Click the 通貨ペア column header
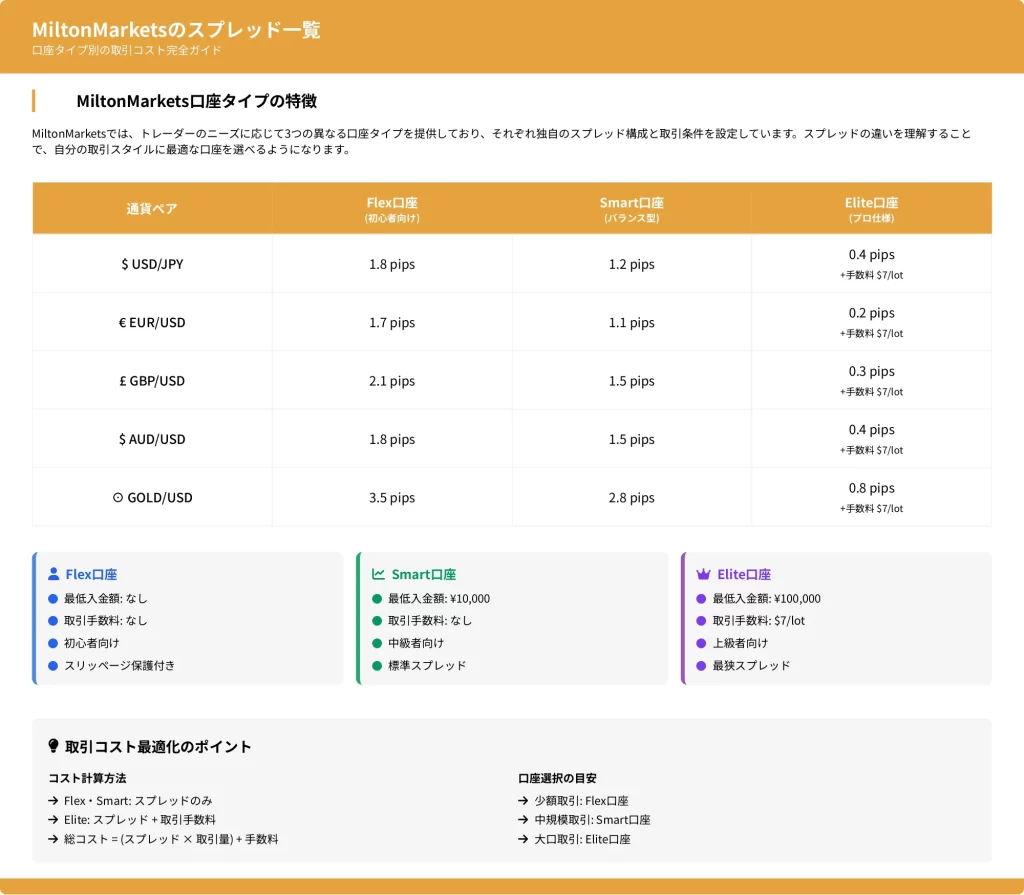Screen dimensions: 1024x895 tap(152, 209)
